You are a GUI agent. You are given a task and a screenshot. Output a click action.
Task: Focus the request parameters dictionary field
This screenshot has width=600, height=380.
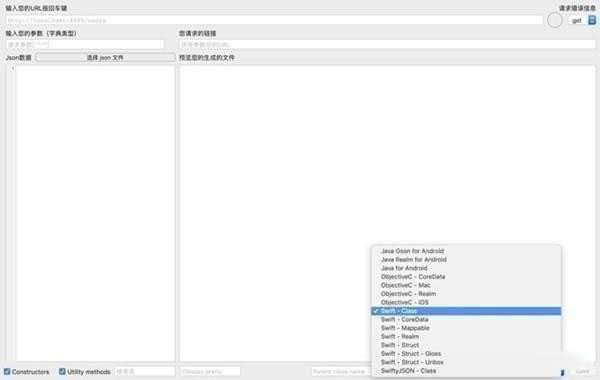click(85, 44)
